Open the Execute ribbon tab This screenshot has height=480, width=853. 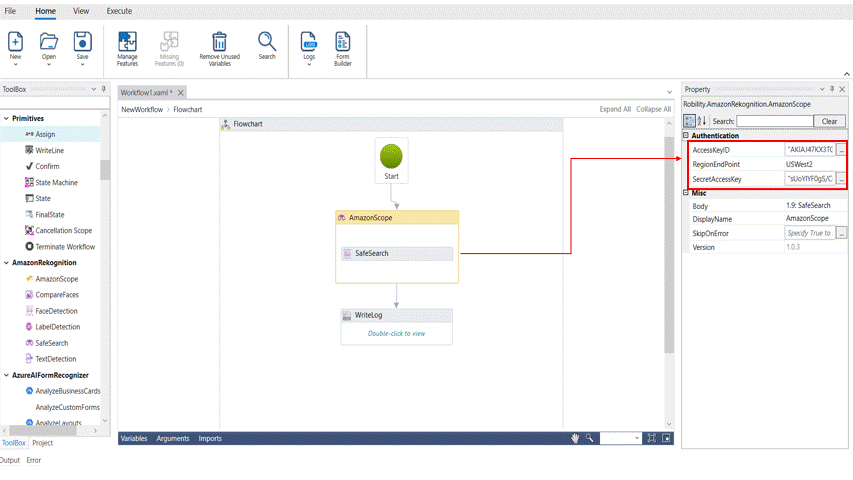tap(119, 11)
